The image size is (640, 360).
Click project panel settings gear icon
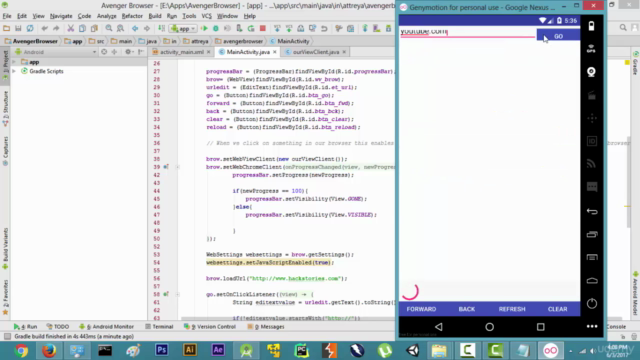pos(128,52)
